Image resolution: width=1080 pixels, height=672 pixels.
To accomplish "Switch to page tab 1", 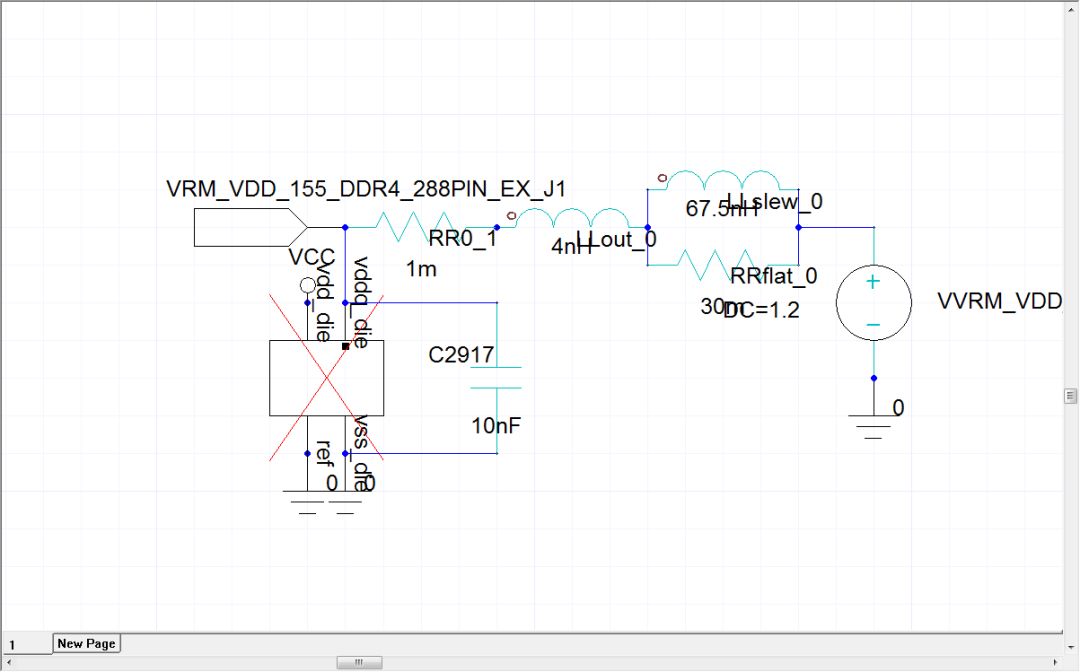I will [26, 645].
